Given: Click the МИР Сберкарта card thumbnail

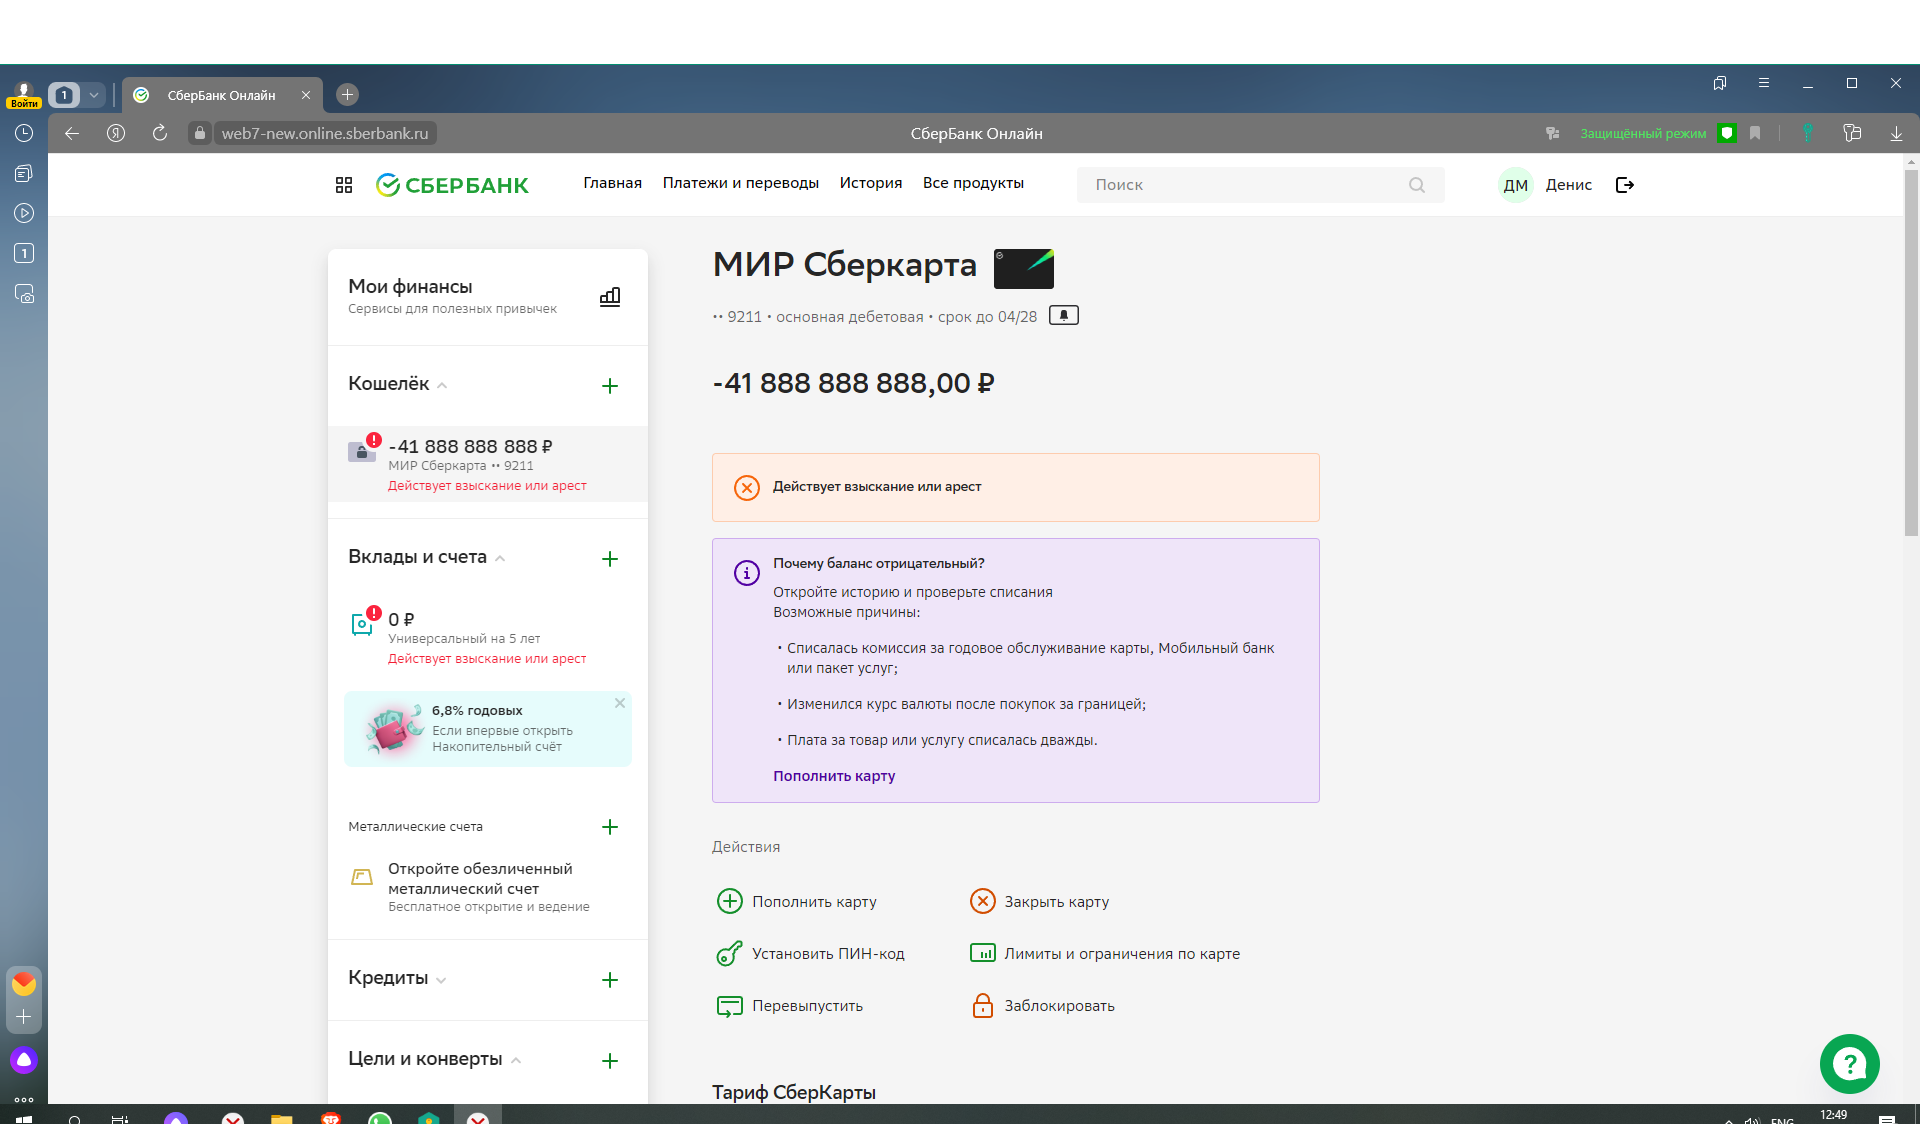Looking at the screenshot, I should (x=1024, y=268).
